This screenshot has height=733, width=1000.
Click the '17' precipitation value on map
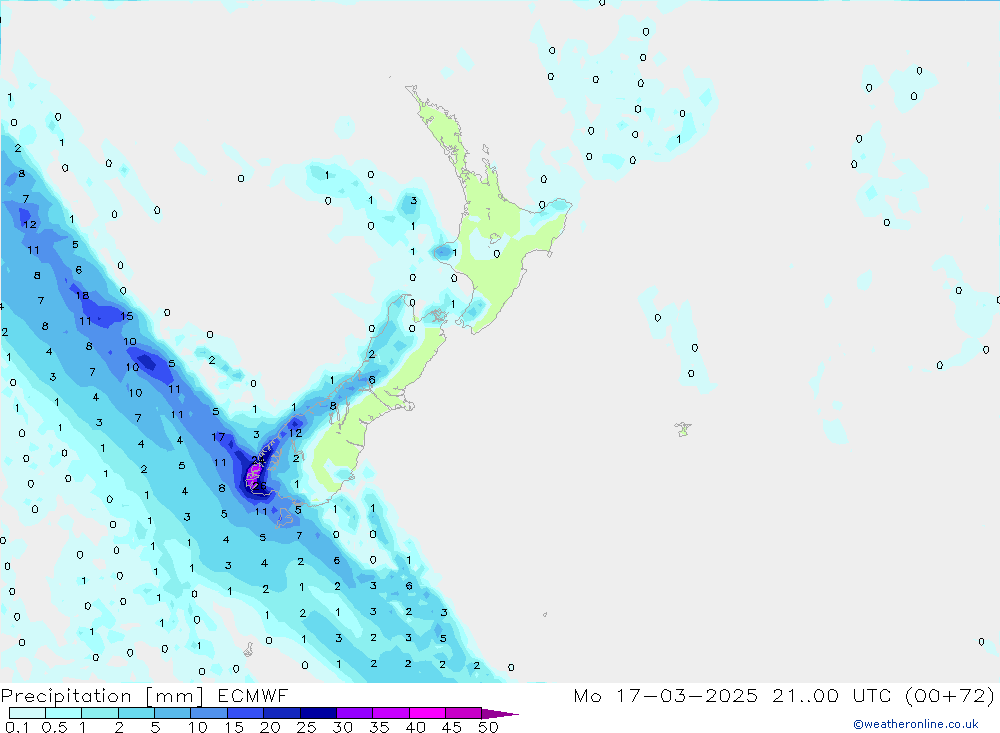pos(218,437)
